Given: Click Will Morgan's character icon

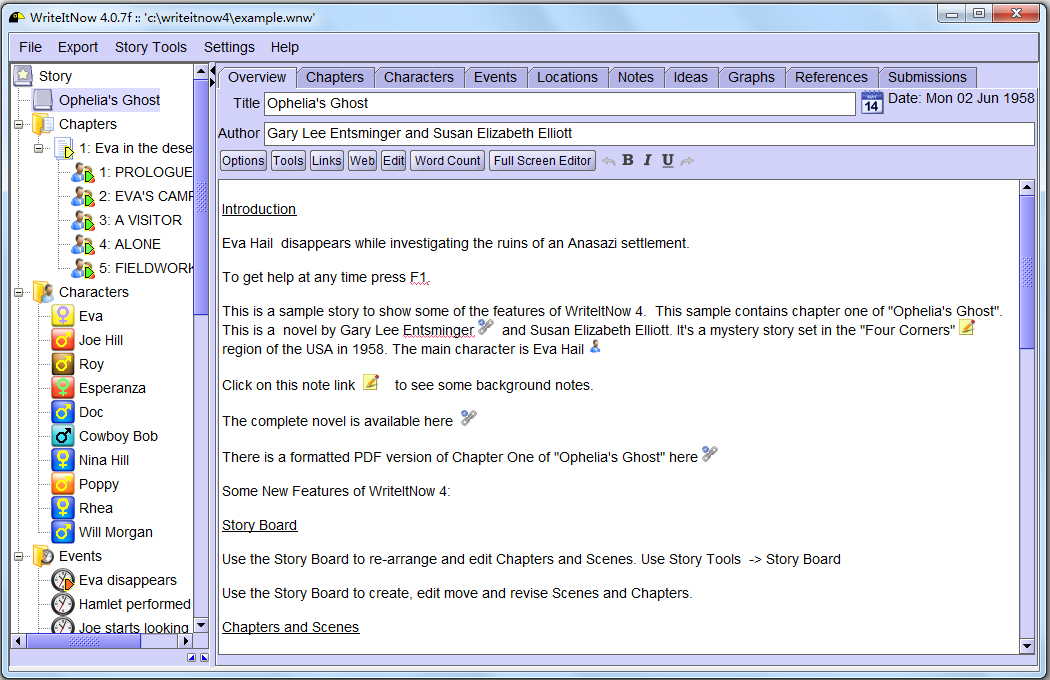Looking at the screenshot, I should [63, 532].
